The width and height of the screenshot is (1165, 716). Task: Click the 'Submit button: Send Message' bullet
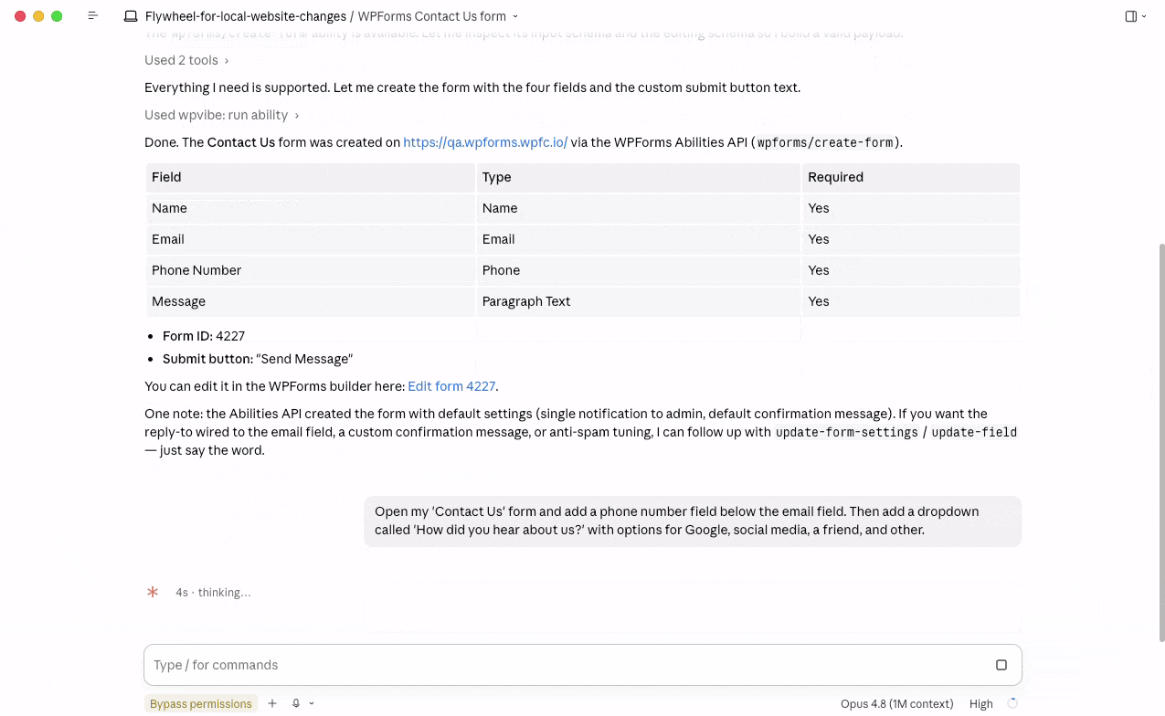(258, 359)
